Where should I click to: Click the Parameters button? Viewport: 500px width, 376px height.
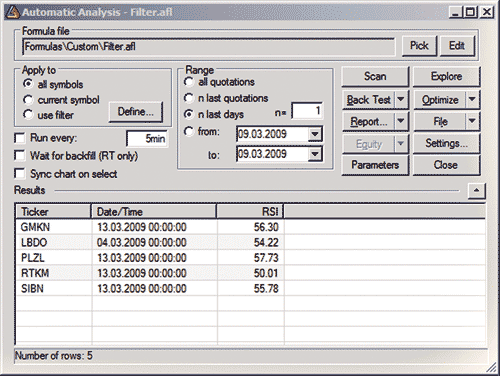375,165
